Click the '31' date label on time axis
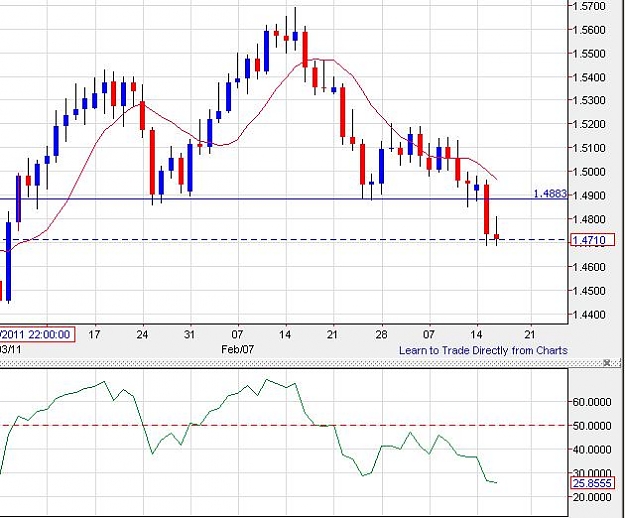 190,334
